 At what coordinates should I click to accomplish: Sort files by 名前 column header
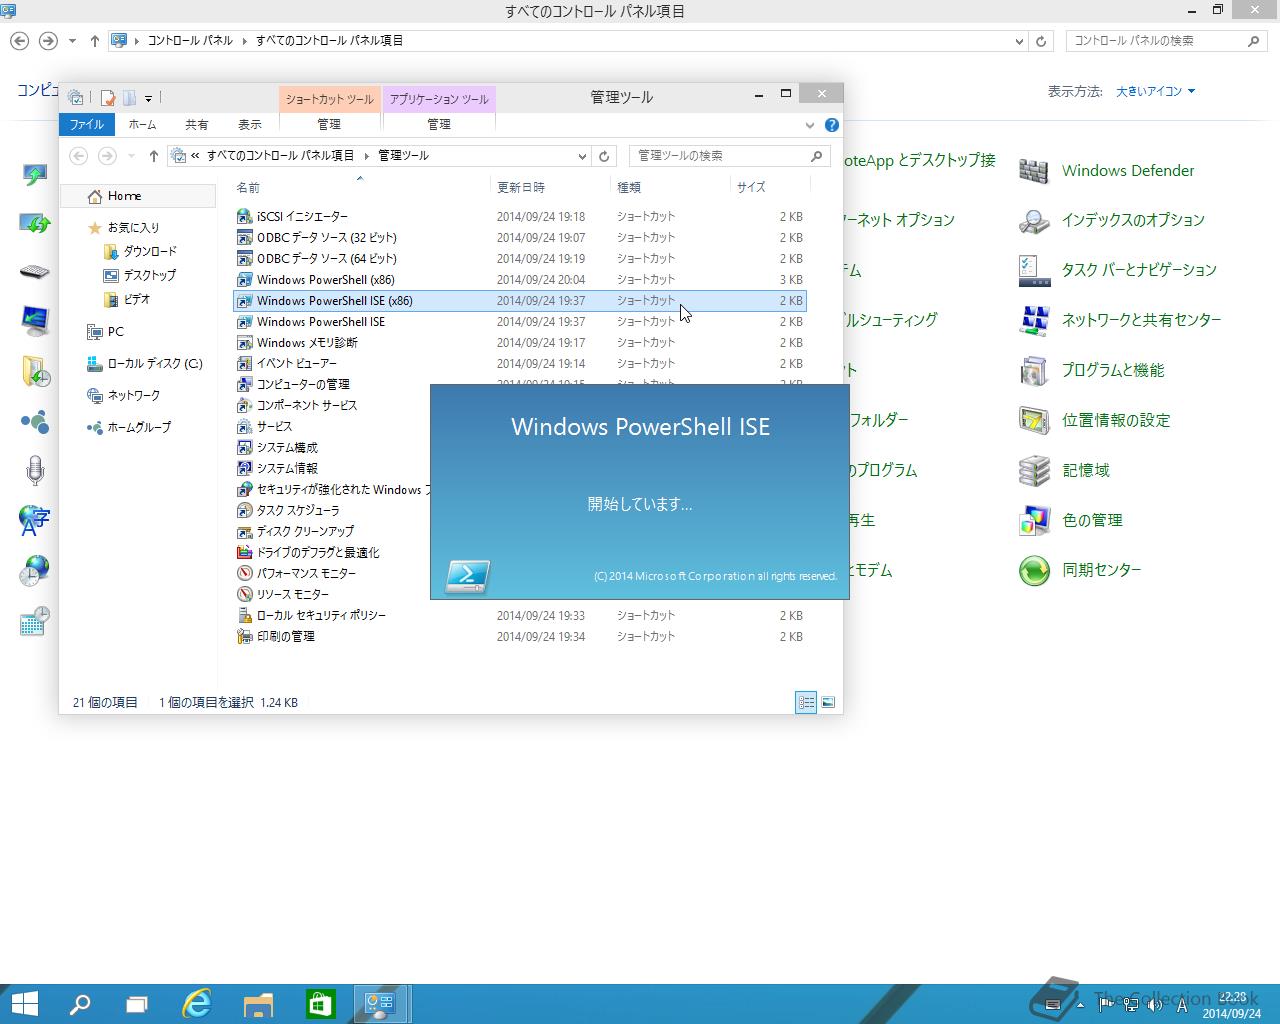tap(360, 187)
